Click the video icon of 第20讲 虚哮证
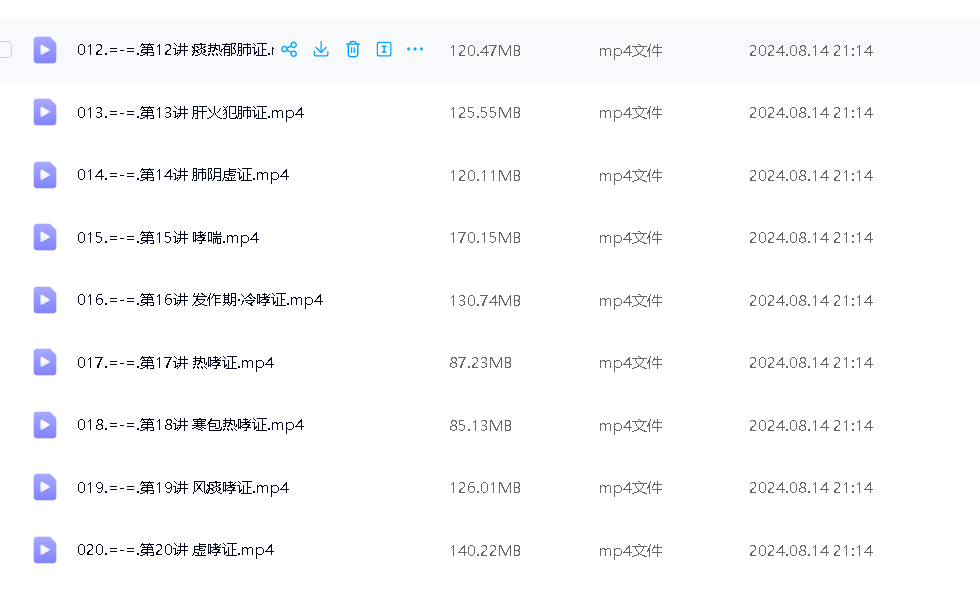Image resolution: width=980 pixels, height=591 pixels. 45,550
